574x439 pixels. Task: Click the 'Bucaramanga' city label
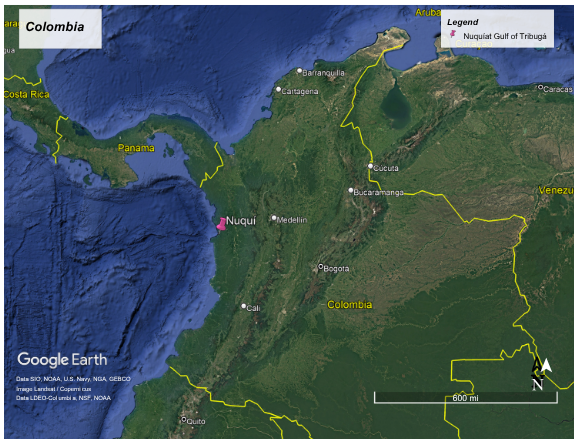[x=379, y=193]
